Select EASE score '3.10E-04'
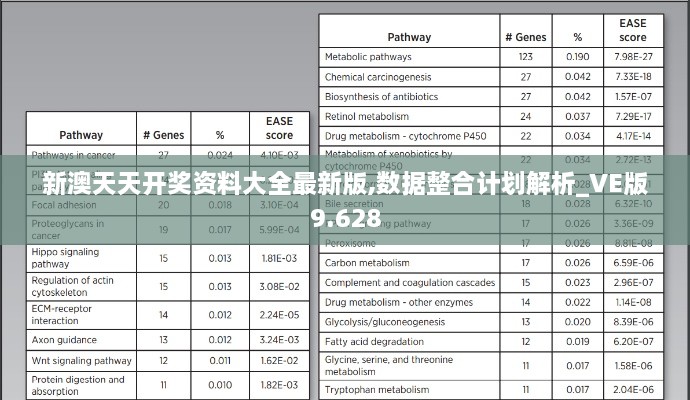Screen dimensions: 690x400 click(279, 205)
